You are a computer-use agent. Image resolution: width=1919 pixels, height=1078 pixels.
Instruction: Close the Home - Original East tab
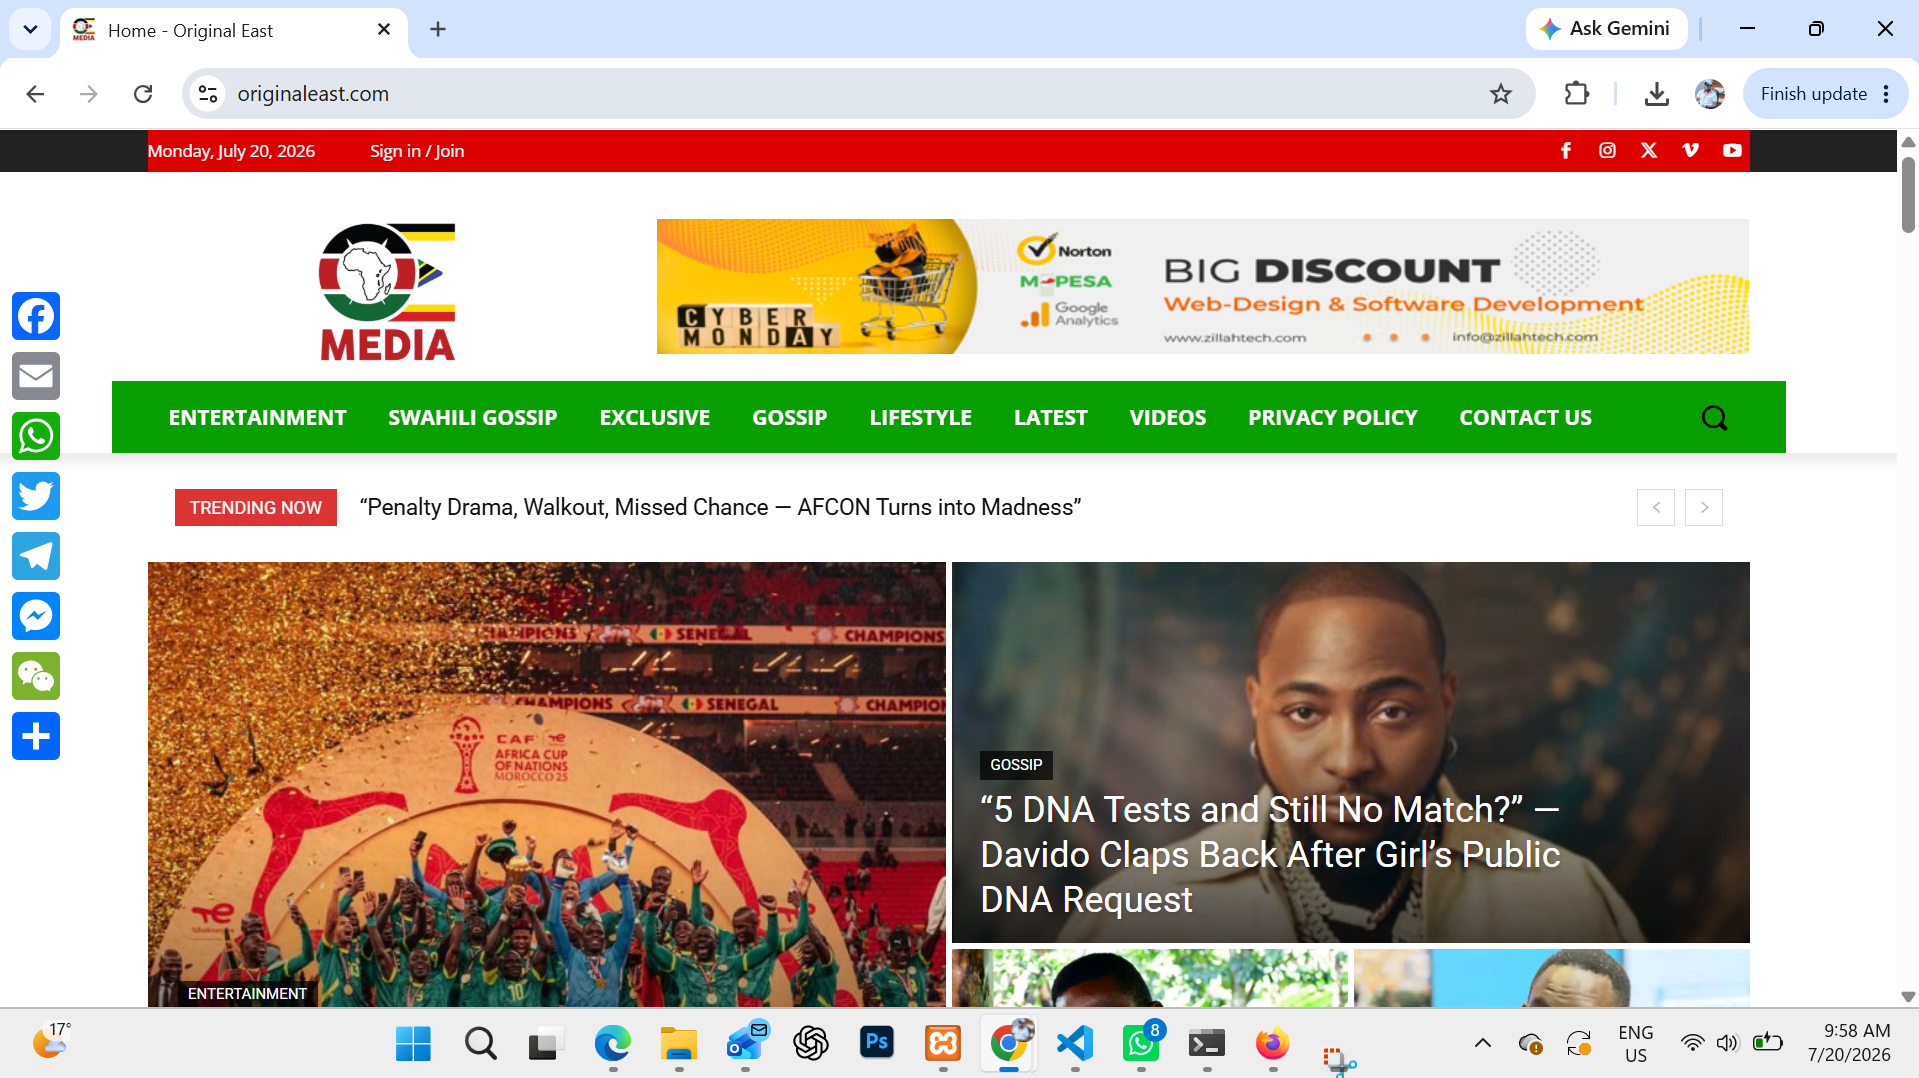384,30
